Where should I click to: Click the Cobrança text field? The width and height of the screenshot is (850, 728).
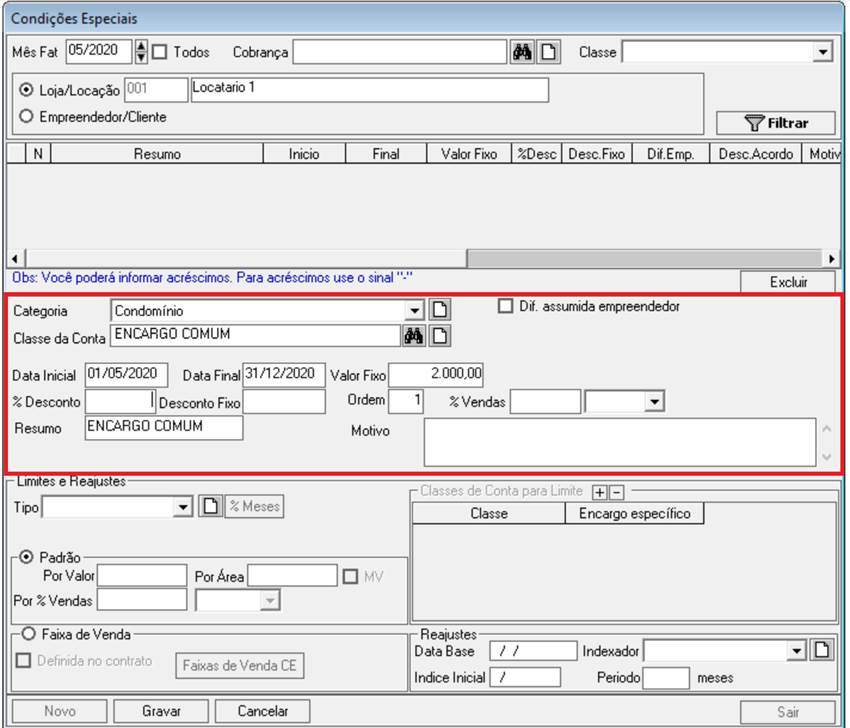(x=400, y=52)
